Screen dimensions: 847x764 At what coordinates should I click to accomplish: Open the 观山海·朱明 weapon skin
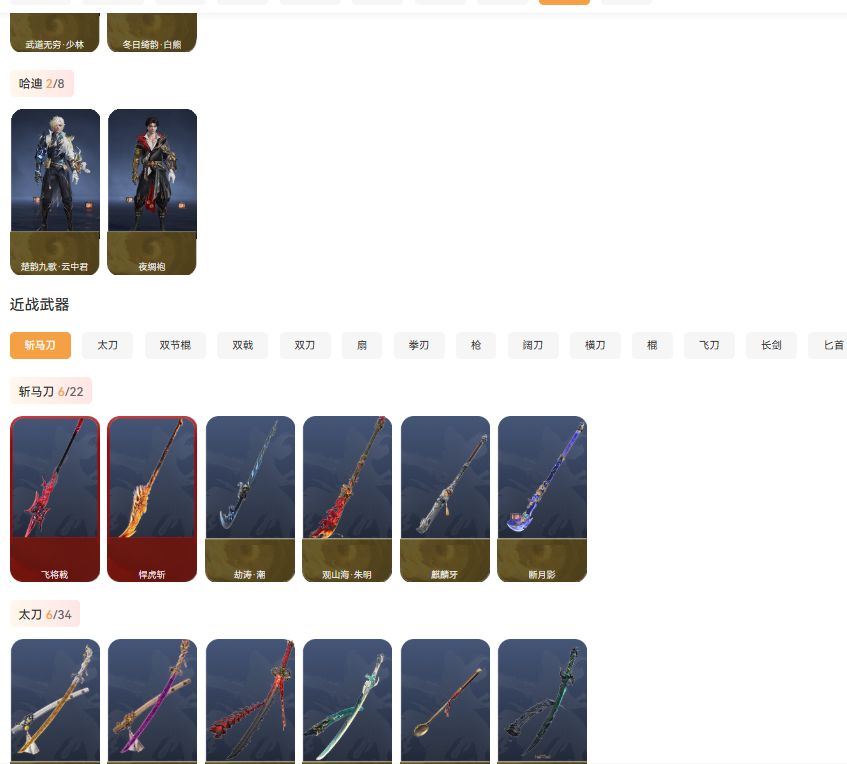click(347, 499)
